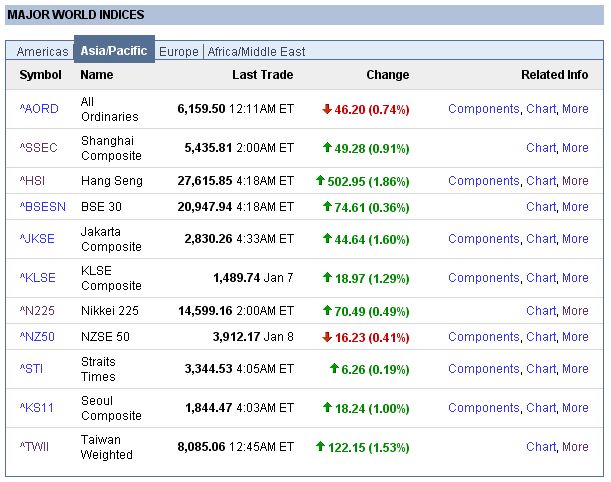Viewport: 611px width, 482px height.
Task: Click the green up arrow for Shanghai Composite
Action: tap(327, 147)
